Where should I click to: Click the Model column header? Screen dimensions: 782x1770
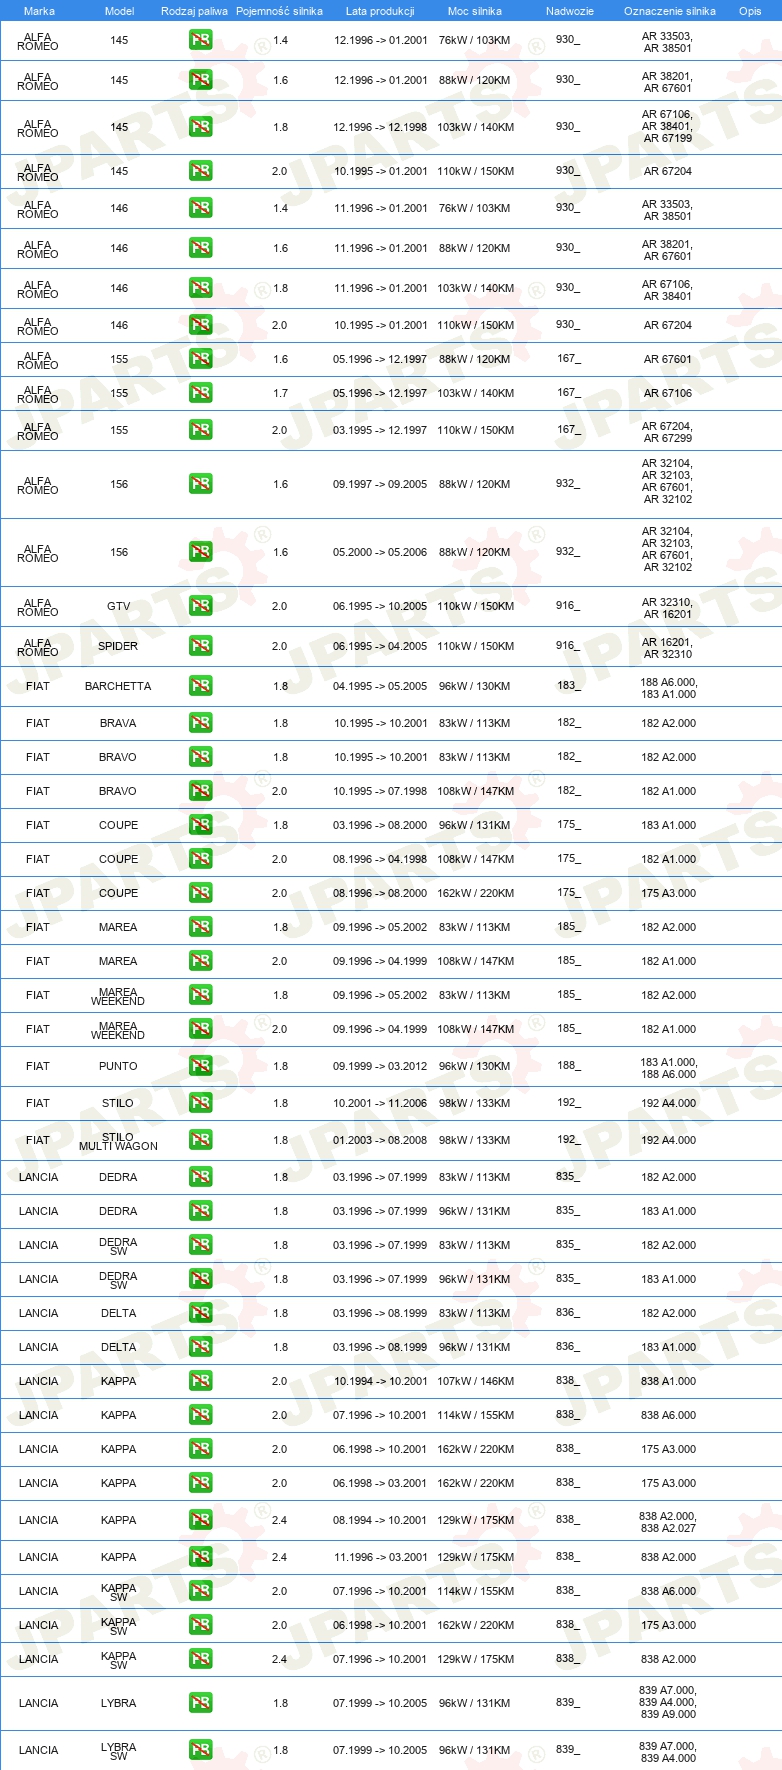coord(119,11)
